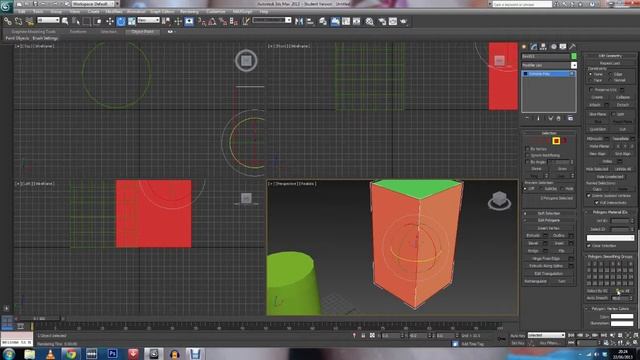Enable the By Vertex checkbox
Image resolution: width=640 pixels, height=360 pixels.
(x=527, y=149)
